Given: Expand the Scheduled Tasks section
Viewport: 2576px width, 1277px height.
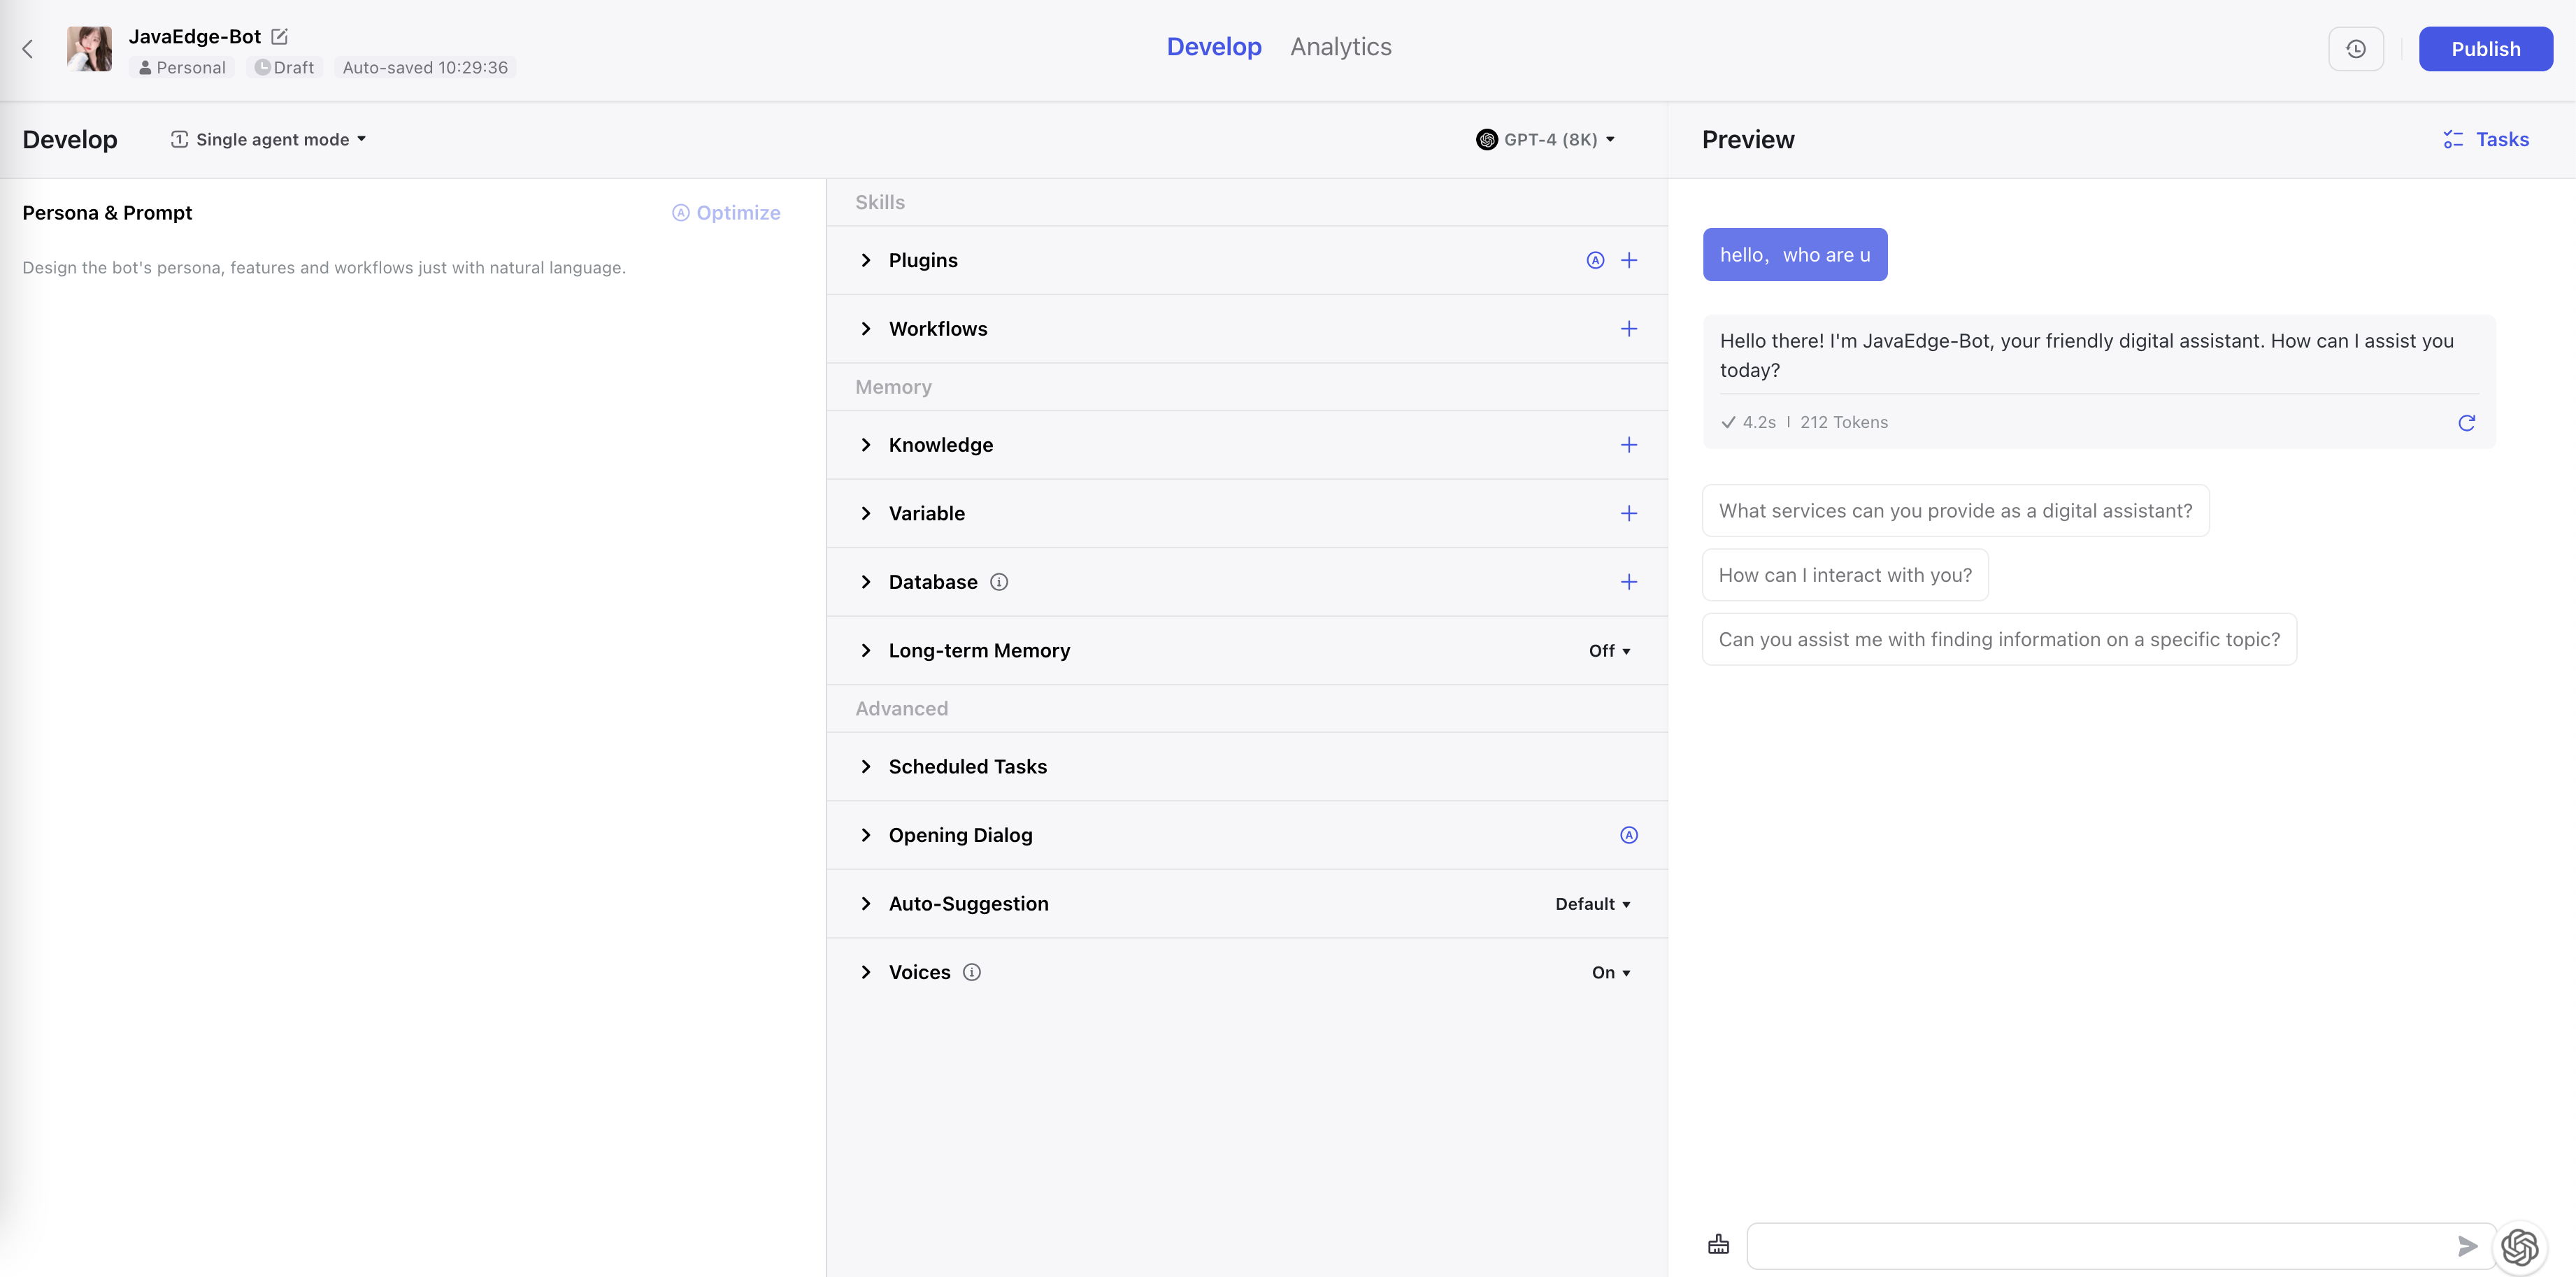Looking at the screenshot, I should coord(866,767).
